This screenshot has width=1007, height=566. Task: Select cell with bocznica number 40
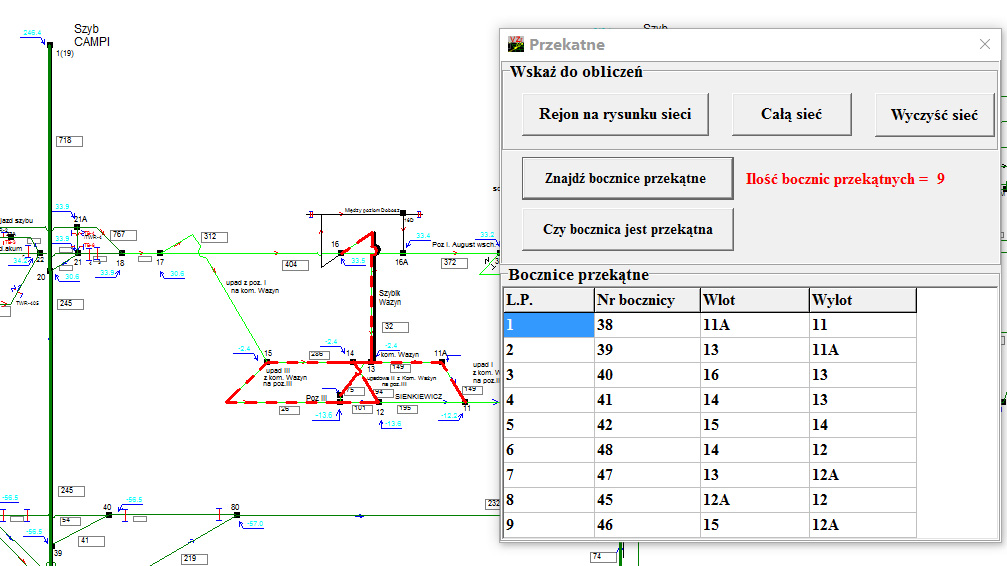click(647, 375)
